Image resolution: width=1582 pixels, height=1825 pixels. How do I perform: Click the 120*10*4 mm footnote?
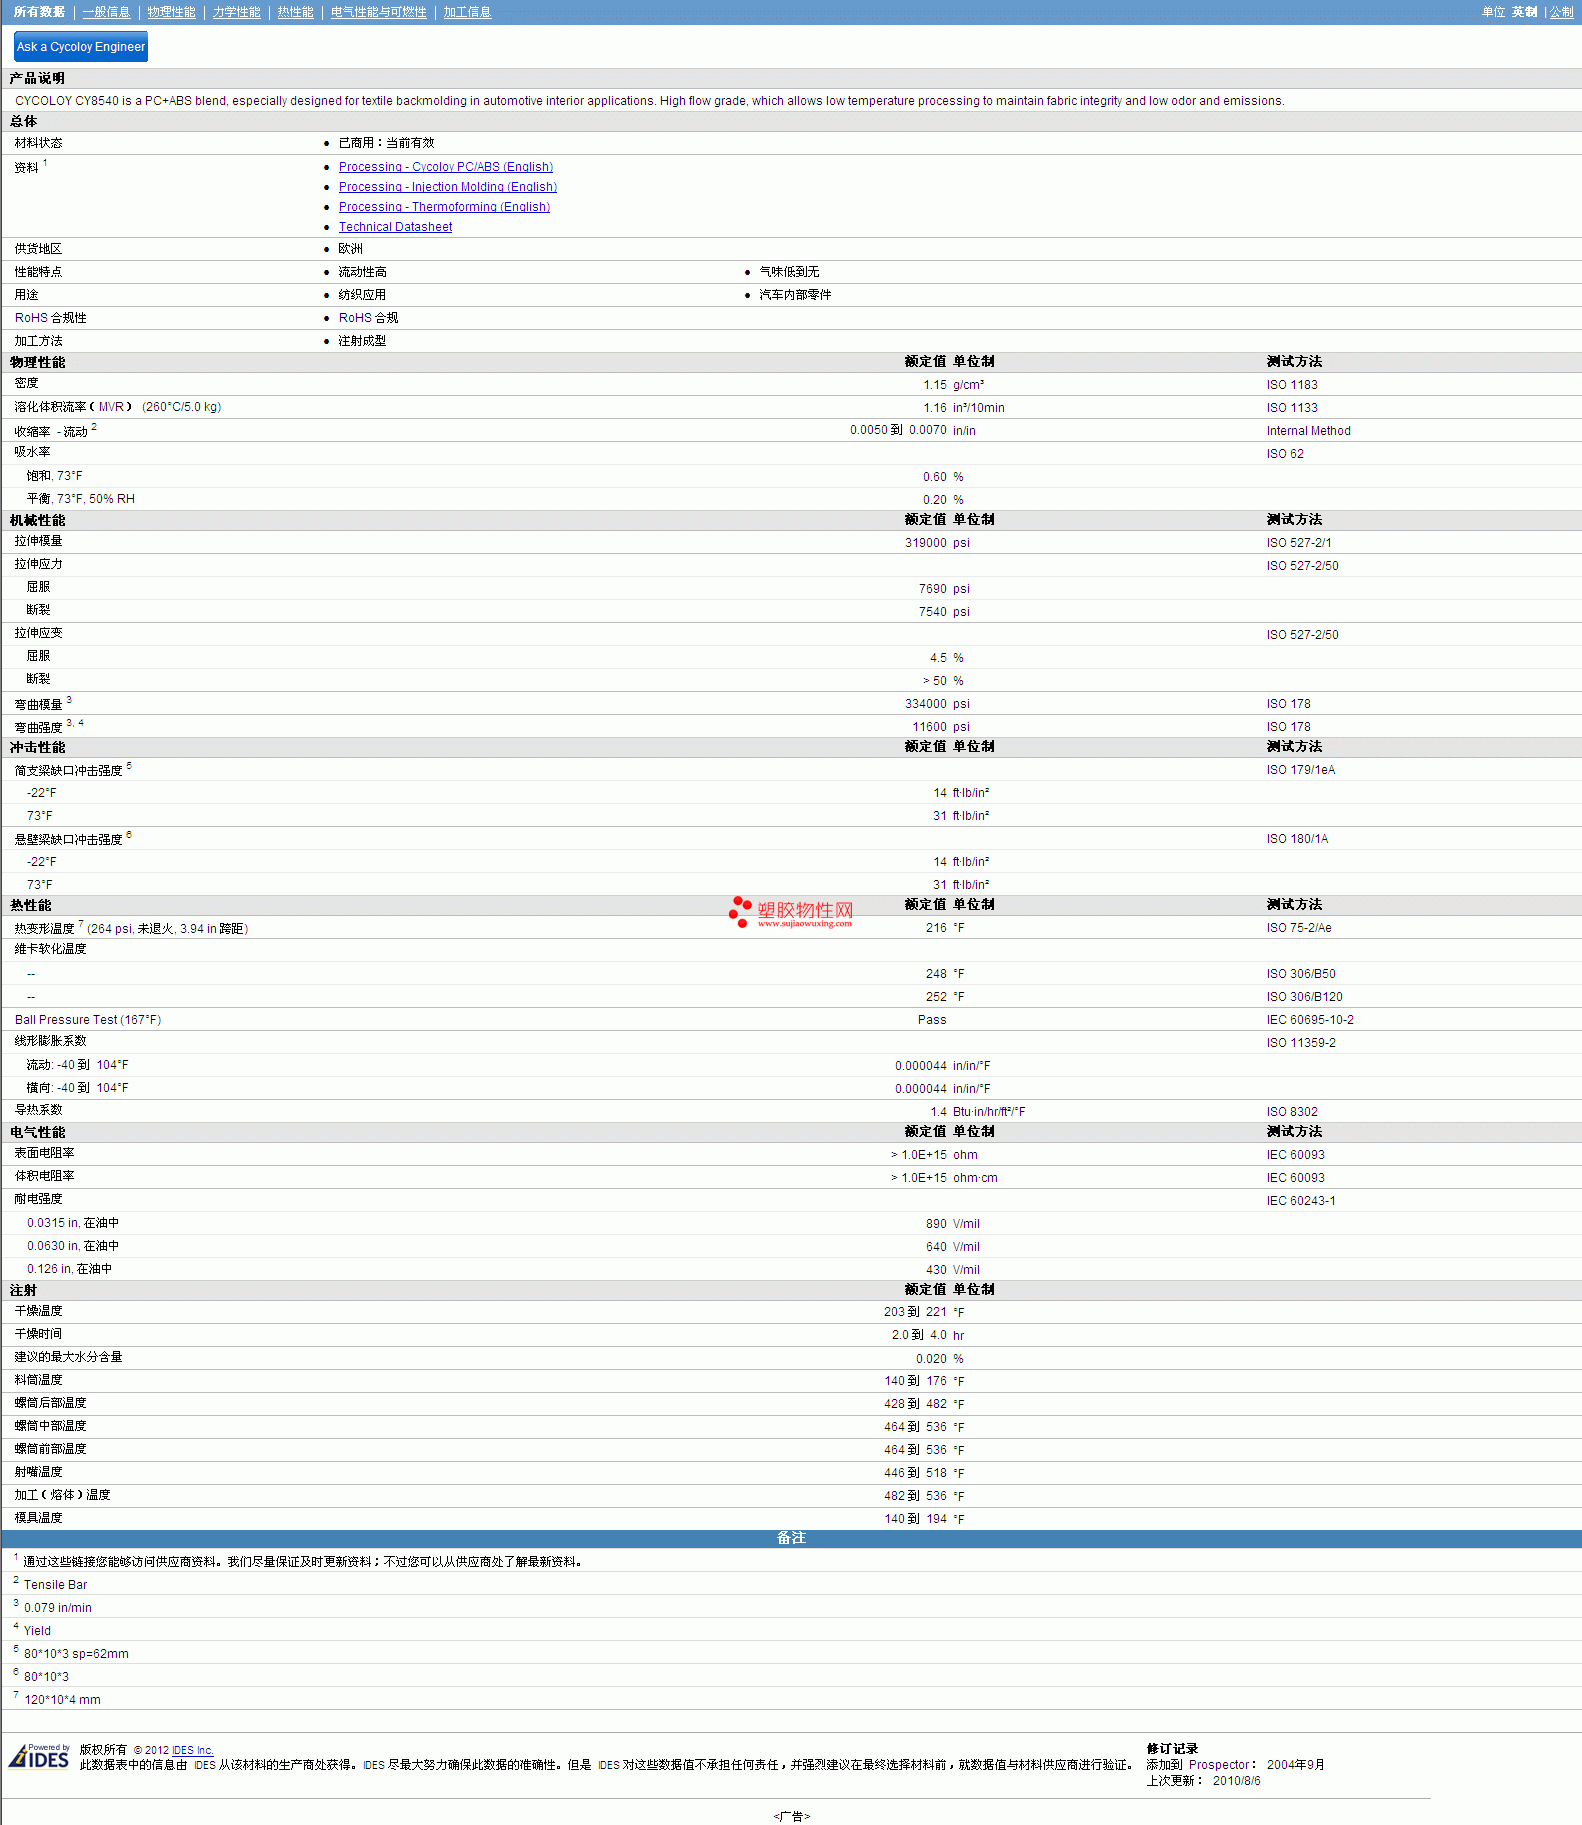click(x=62, y=1700)
